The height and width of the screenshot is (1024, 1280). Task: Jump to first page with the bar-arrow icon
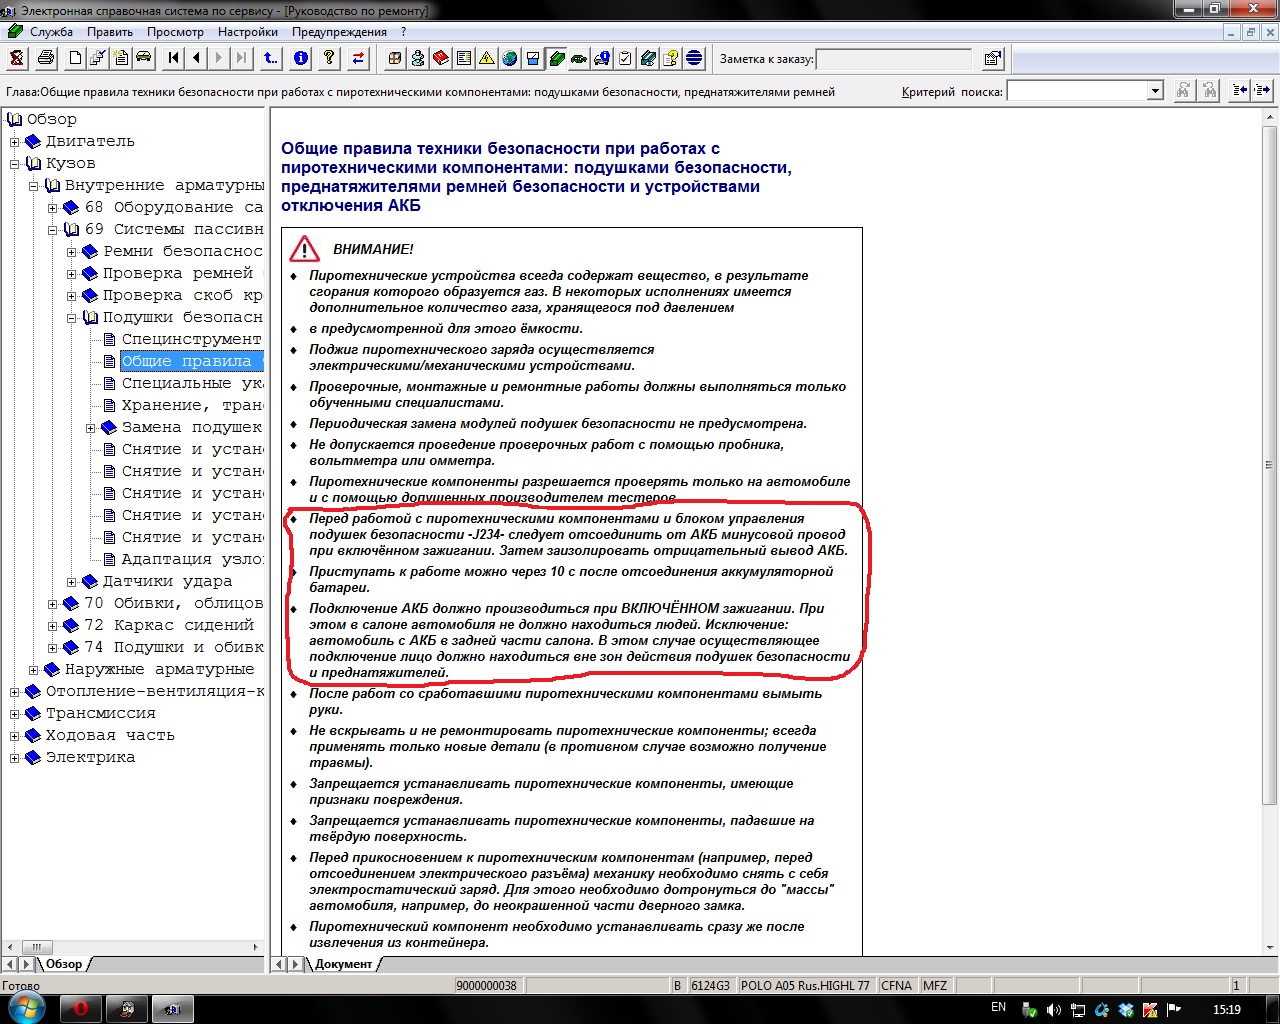174,58
